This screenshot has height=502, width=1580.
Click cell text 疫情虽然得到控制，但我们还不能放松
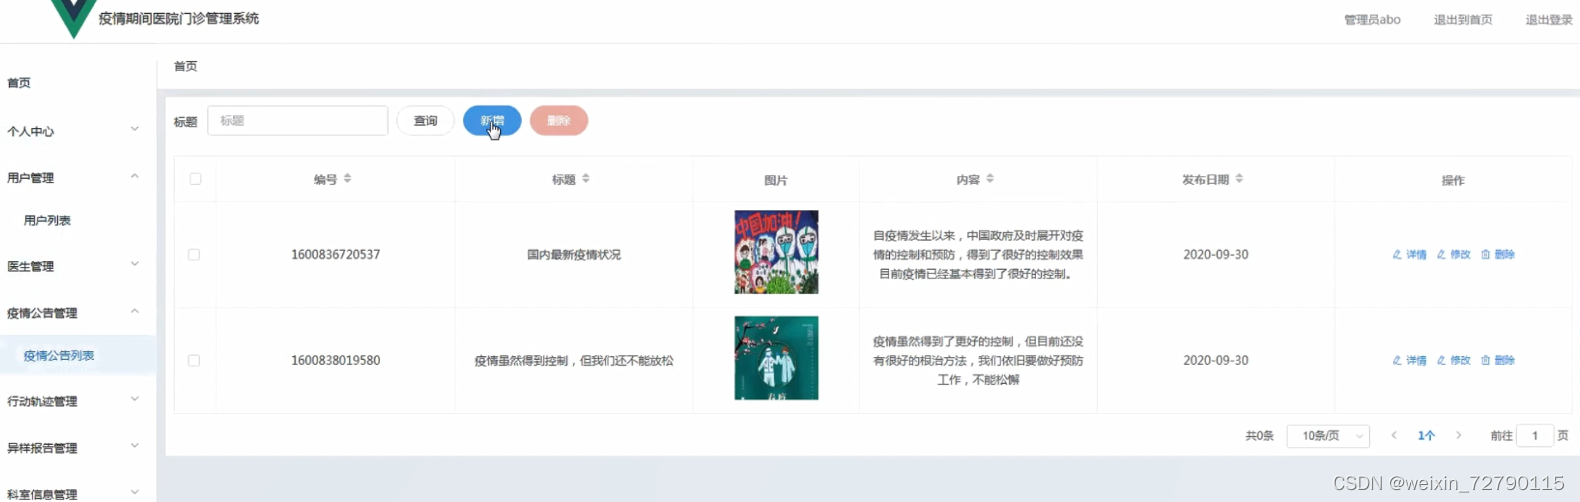(x=574, y=361)
